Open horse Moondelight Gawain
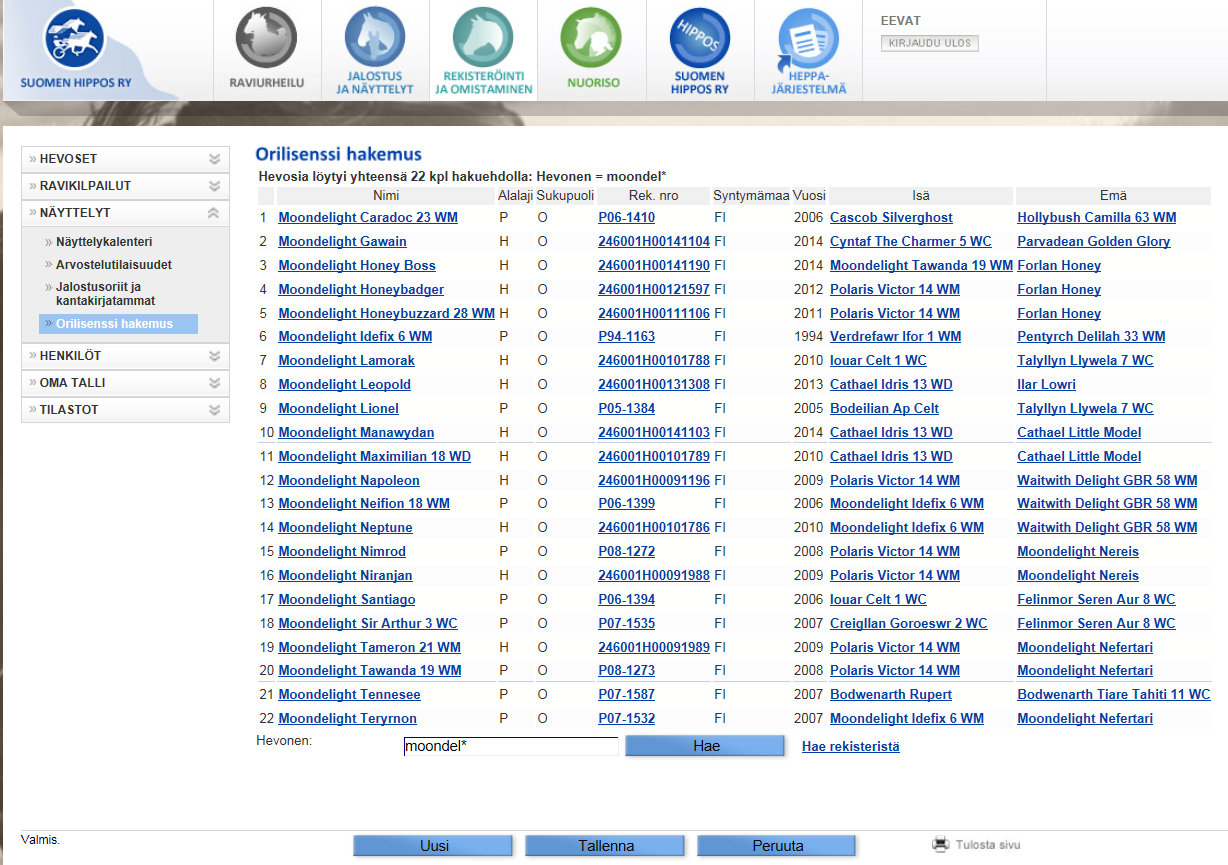 point(342,241)
